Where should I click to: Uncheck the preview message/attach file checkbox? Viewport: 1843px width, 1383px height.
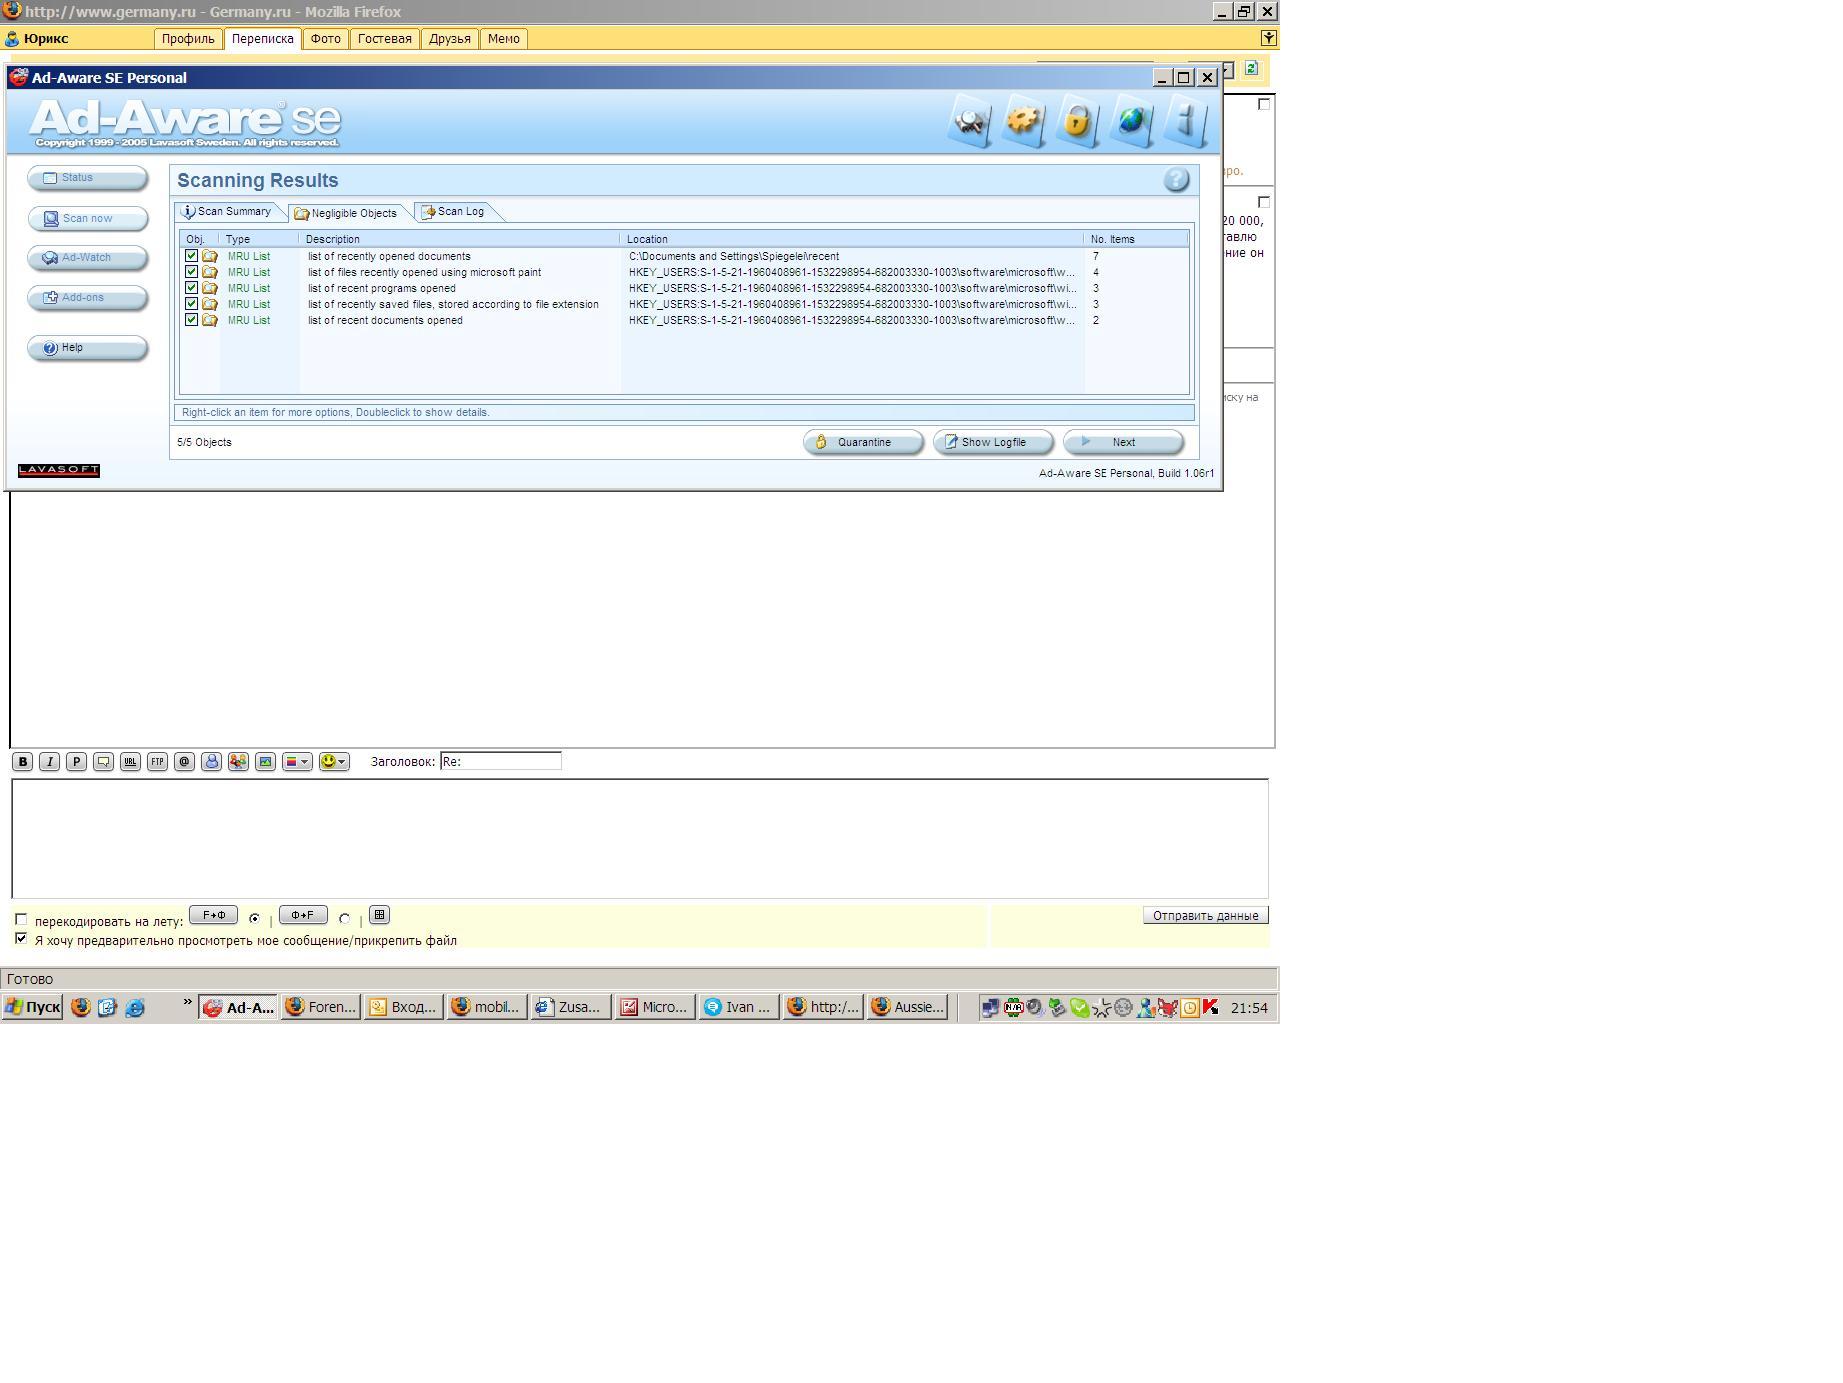pyautogui.click(x=21, y=939)
